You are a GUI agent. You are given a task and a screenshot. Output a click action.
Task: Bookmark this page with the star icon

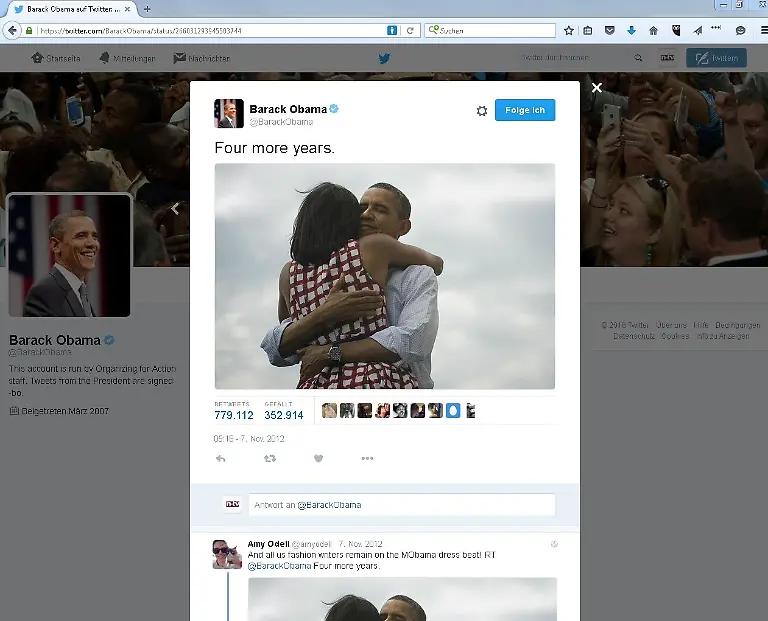tap(569, 31)
